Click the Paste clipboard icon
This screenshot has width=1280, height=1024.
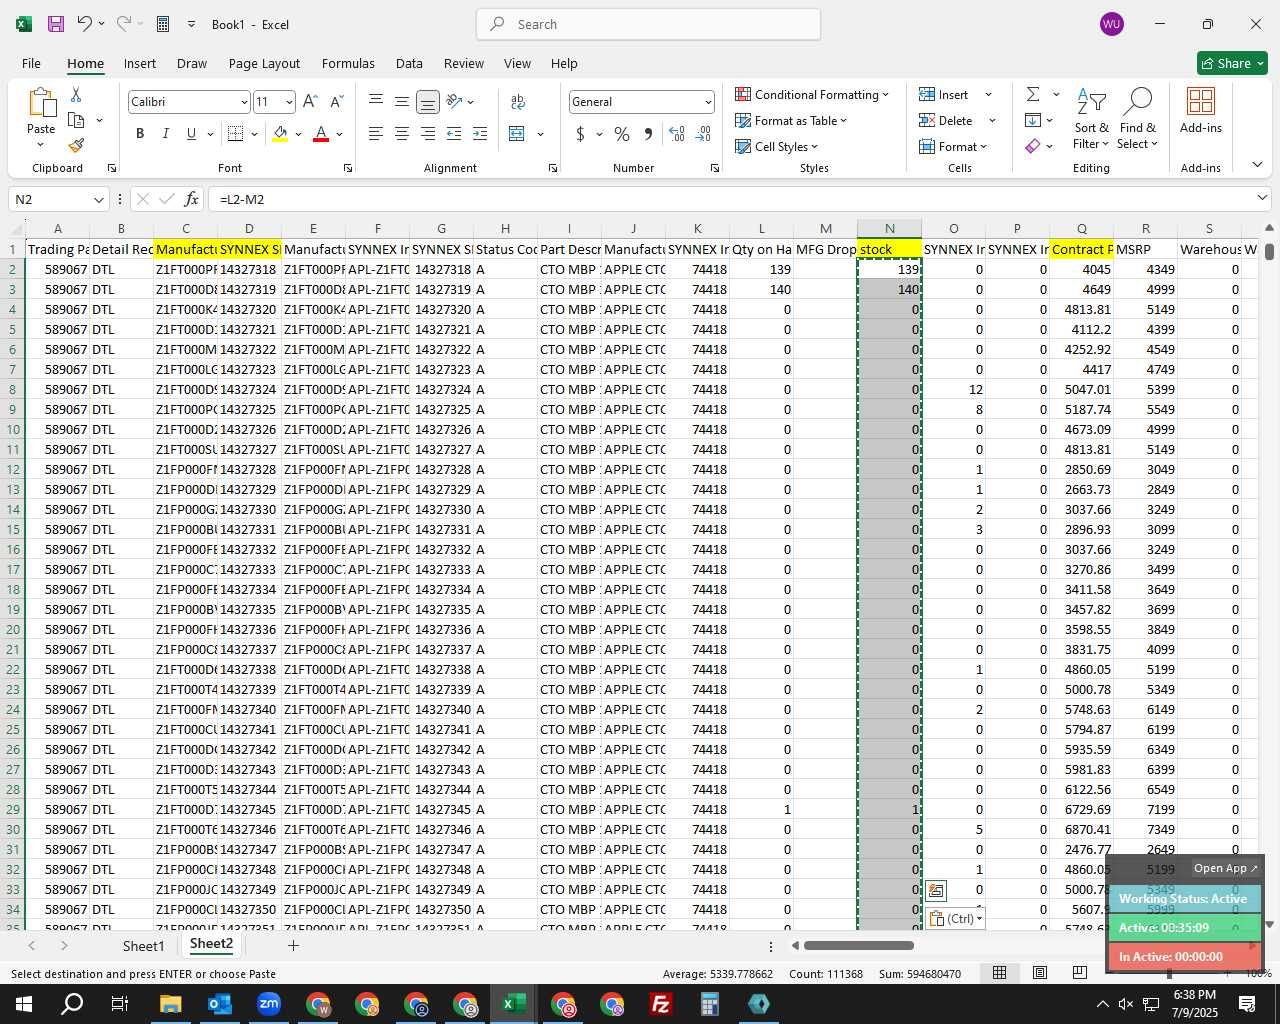tap(41, 103)
